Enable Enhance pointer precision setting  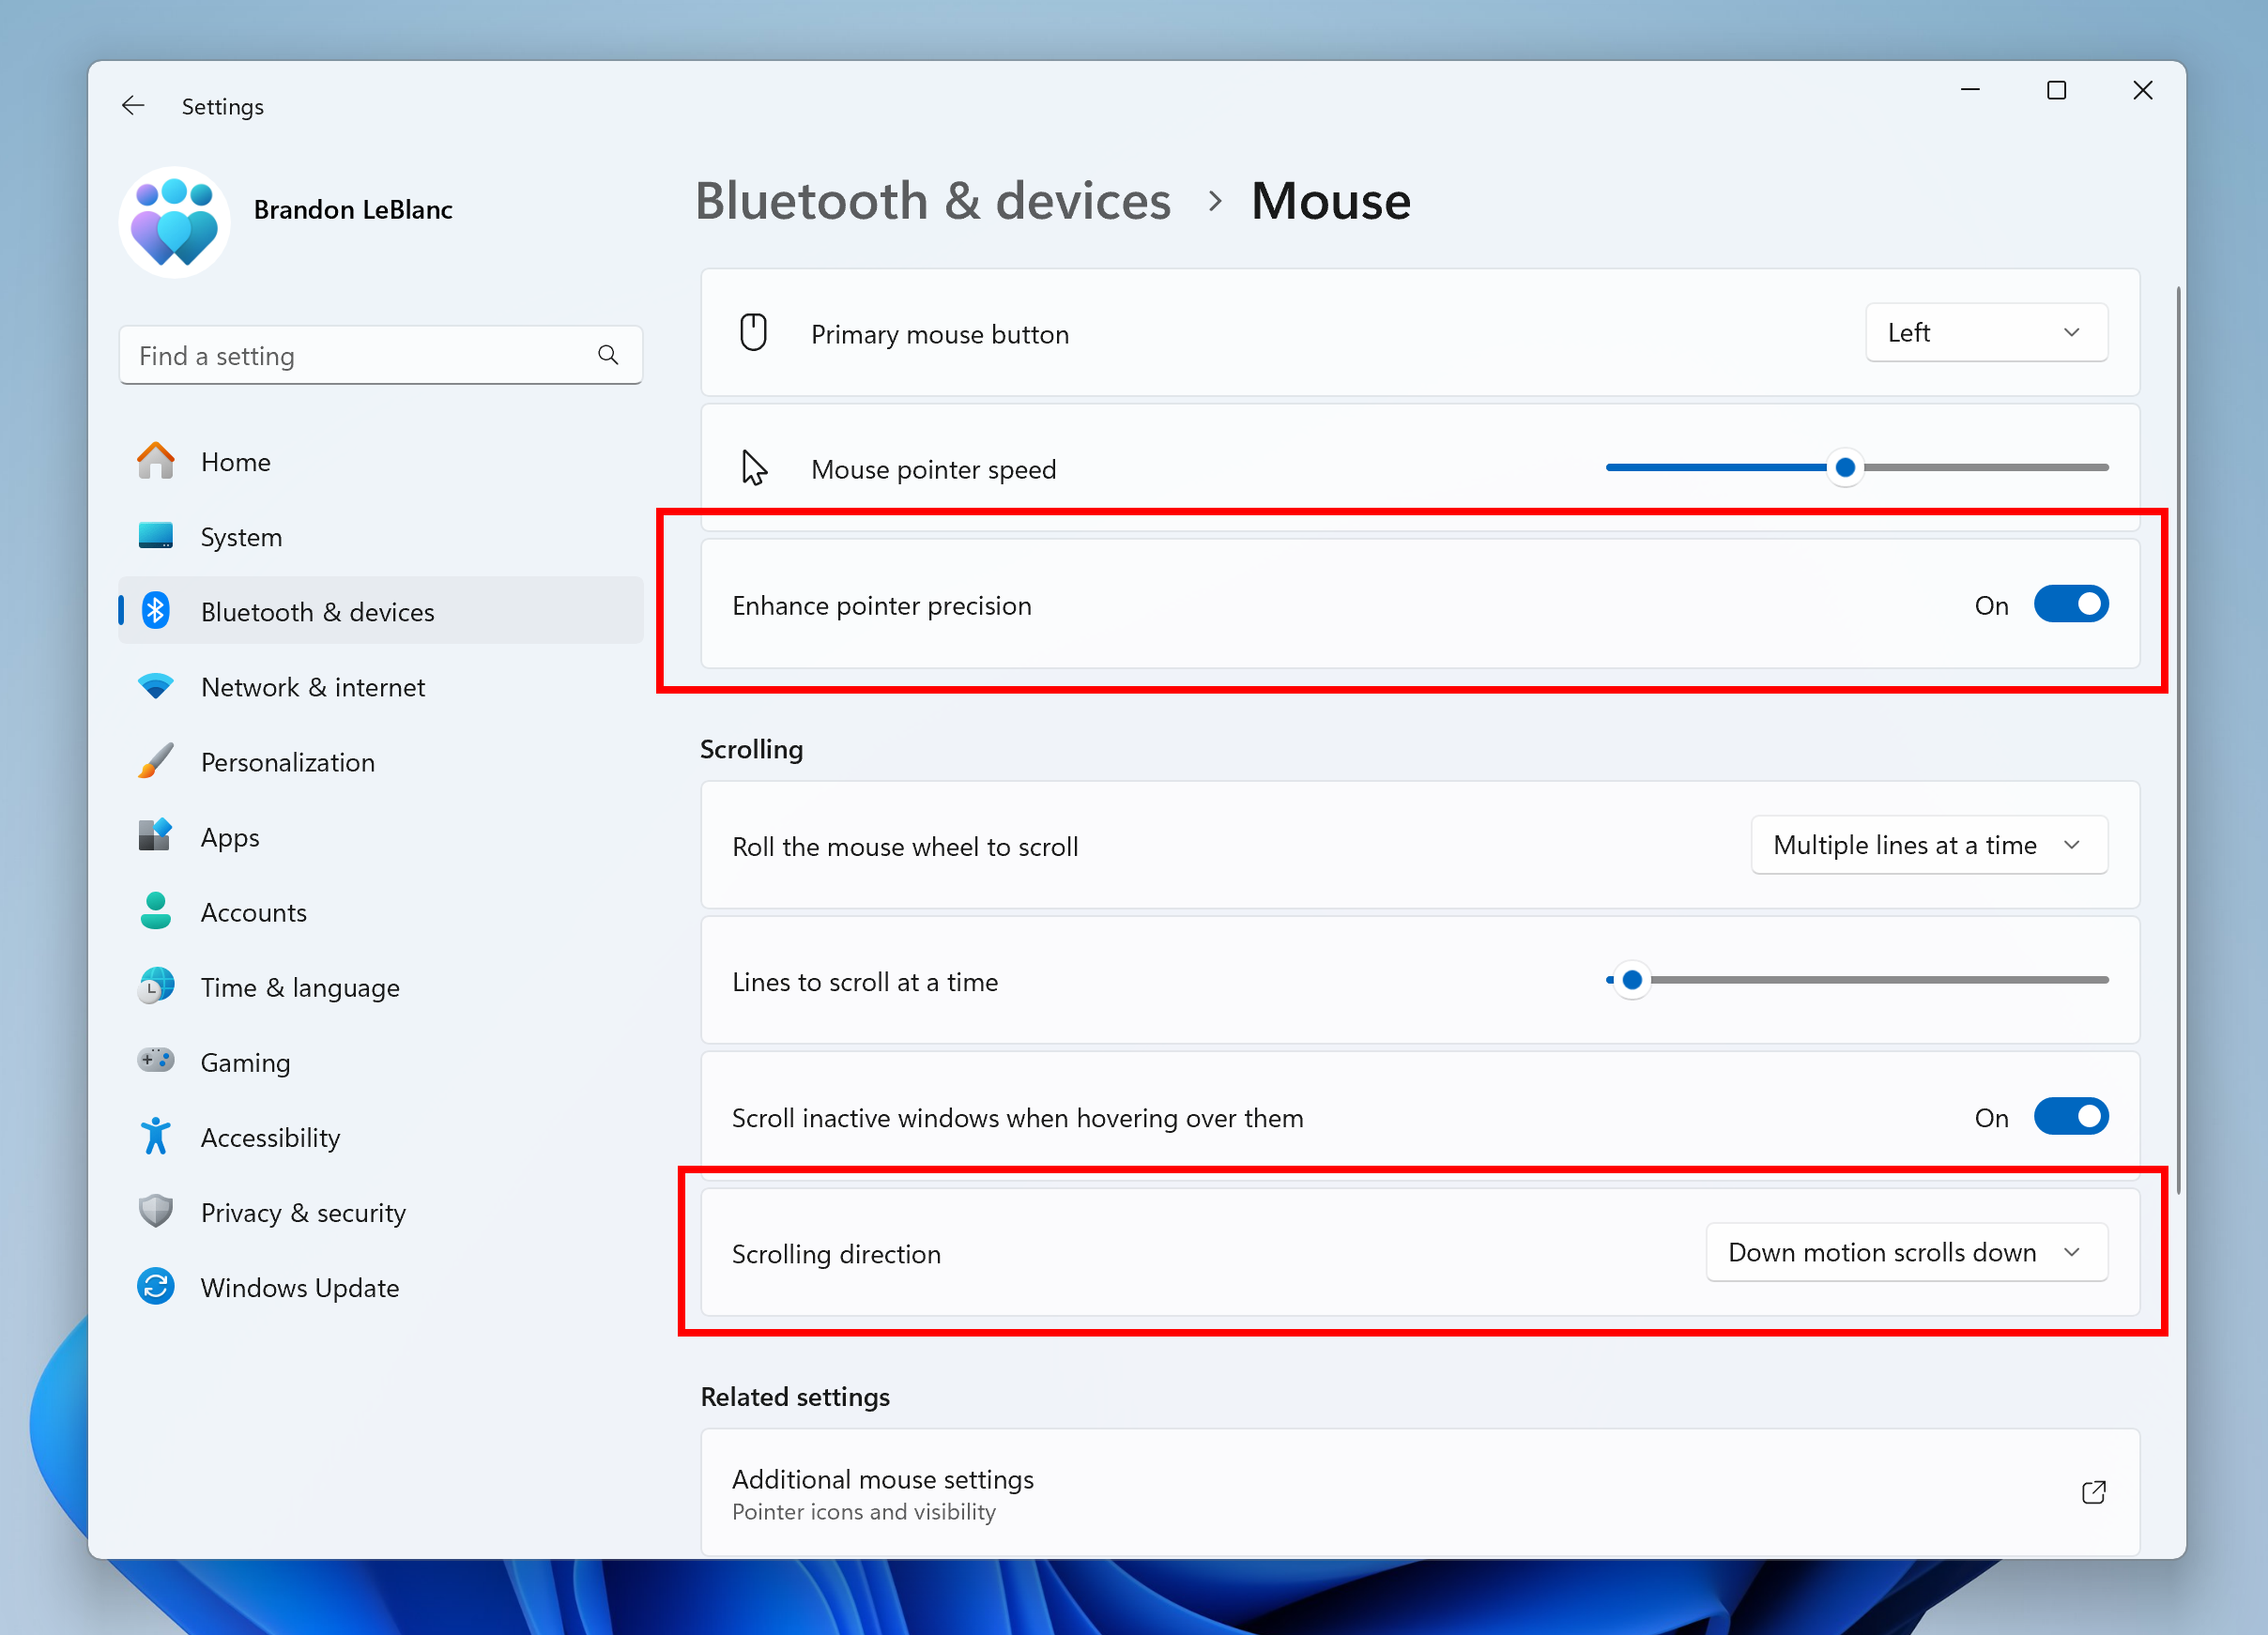tap(2069, 605)
